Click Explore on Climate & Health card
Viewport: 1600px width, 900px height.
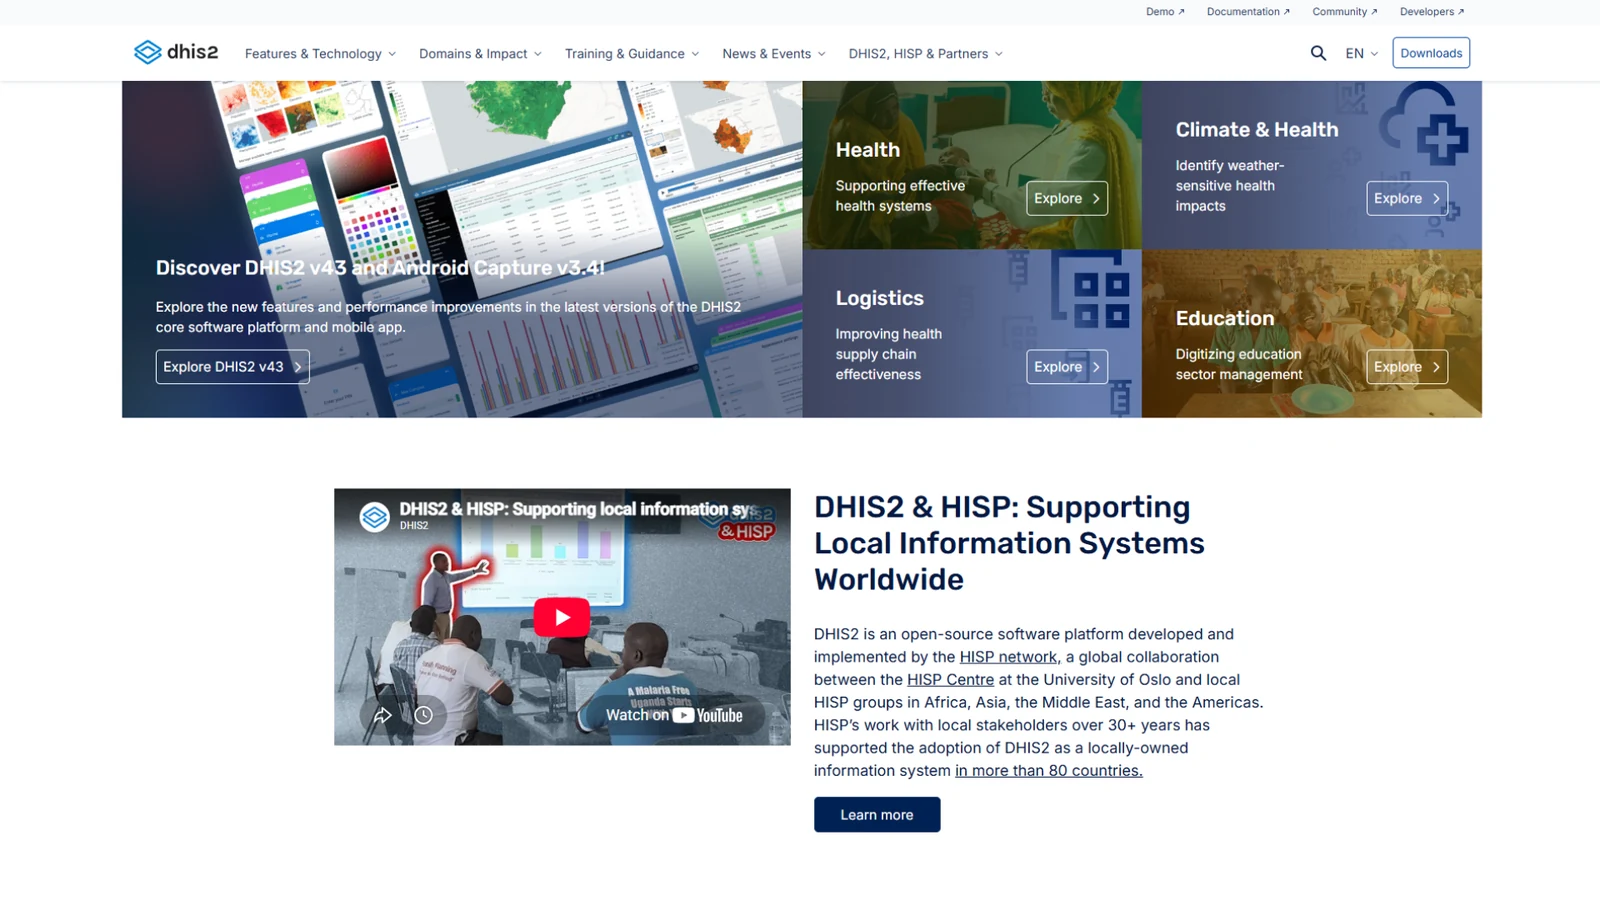click(1407, 198)
